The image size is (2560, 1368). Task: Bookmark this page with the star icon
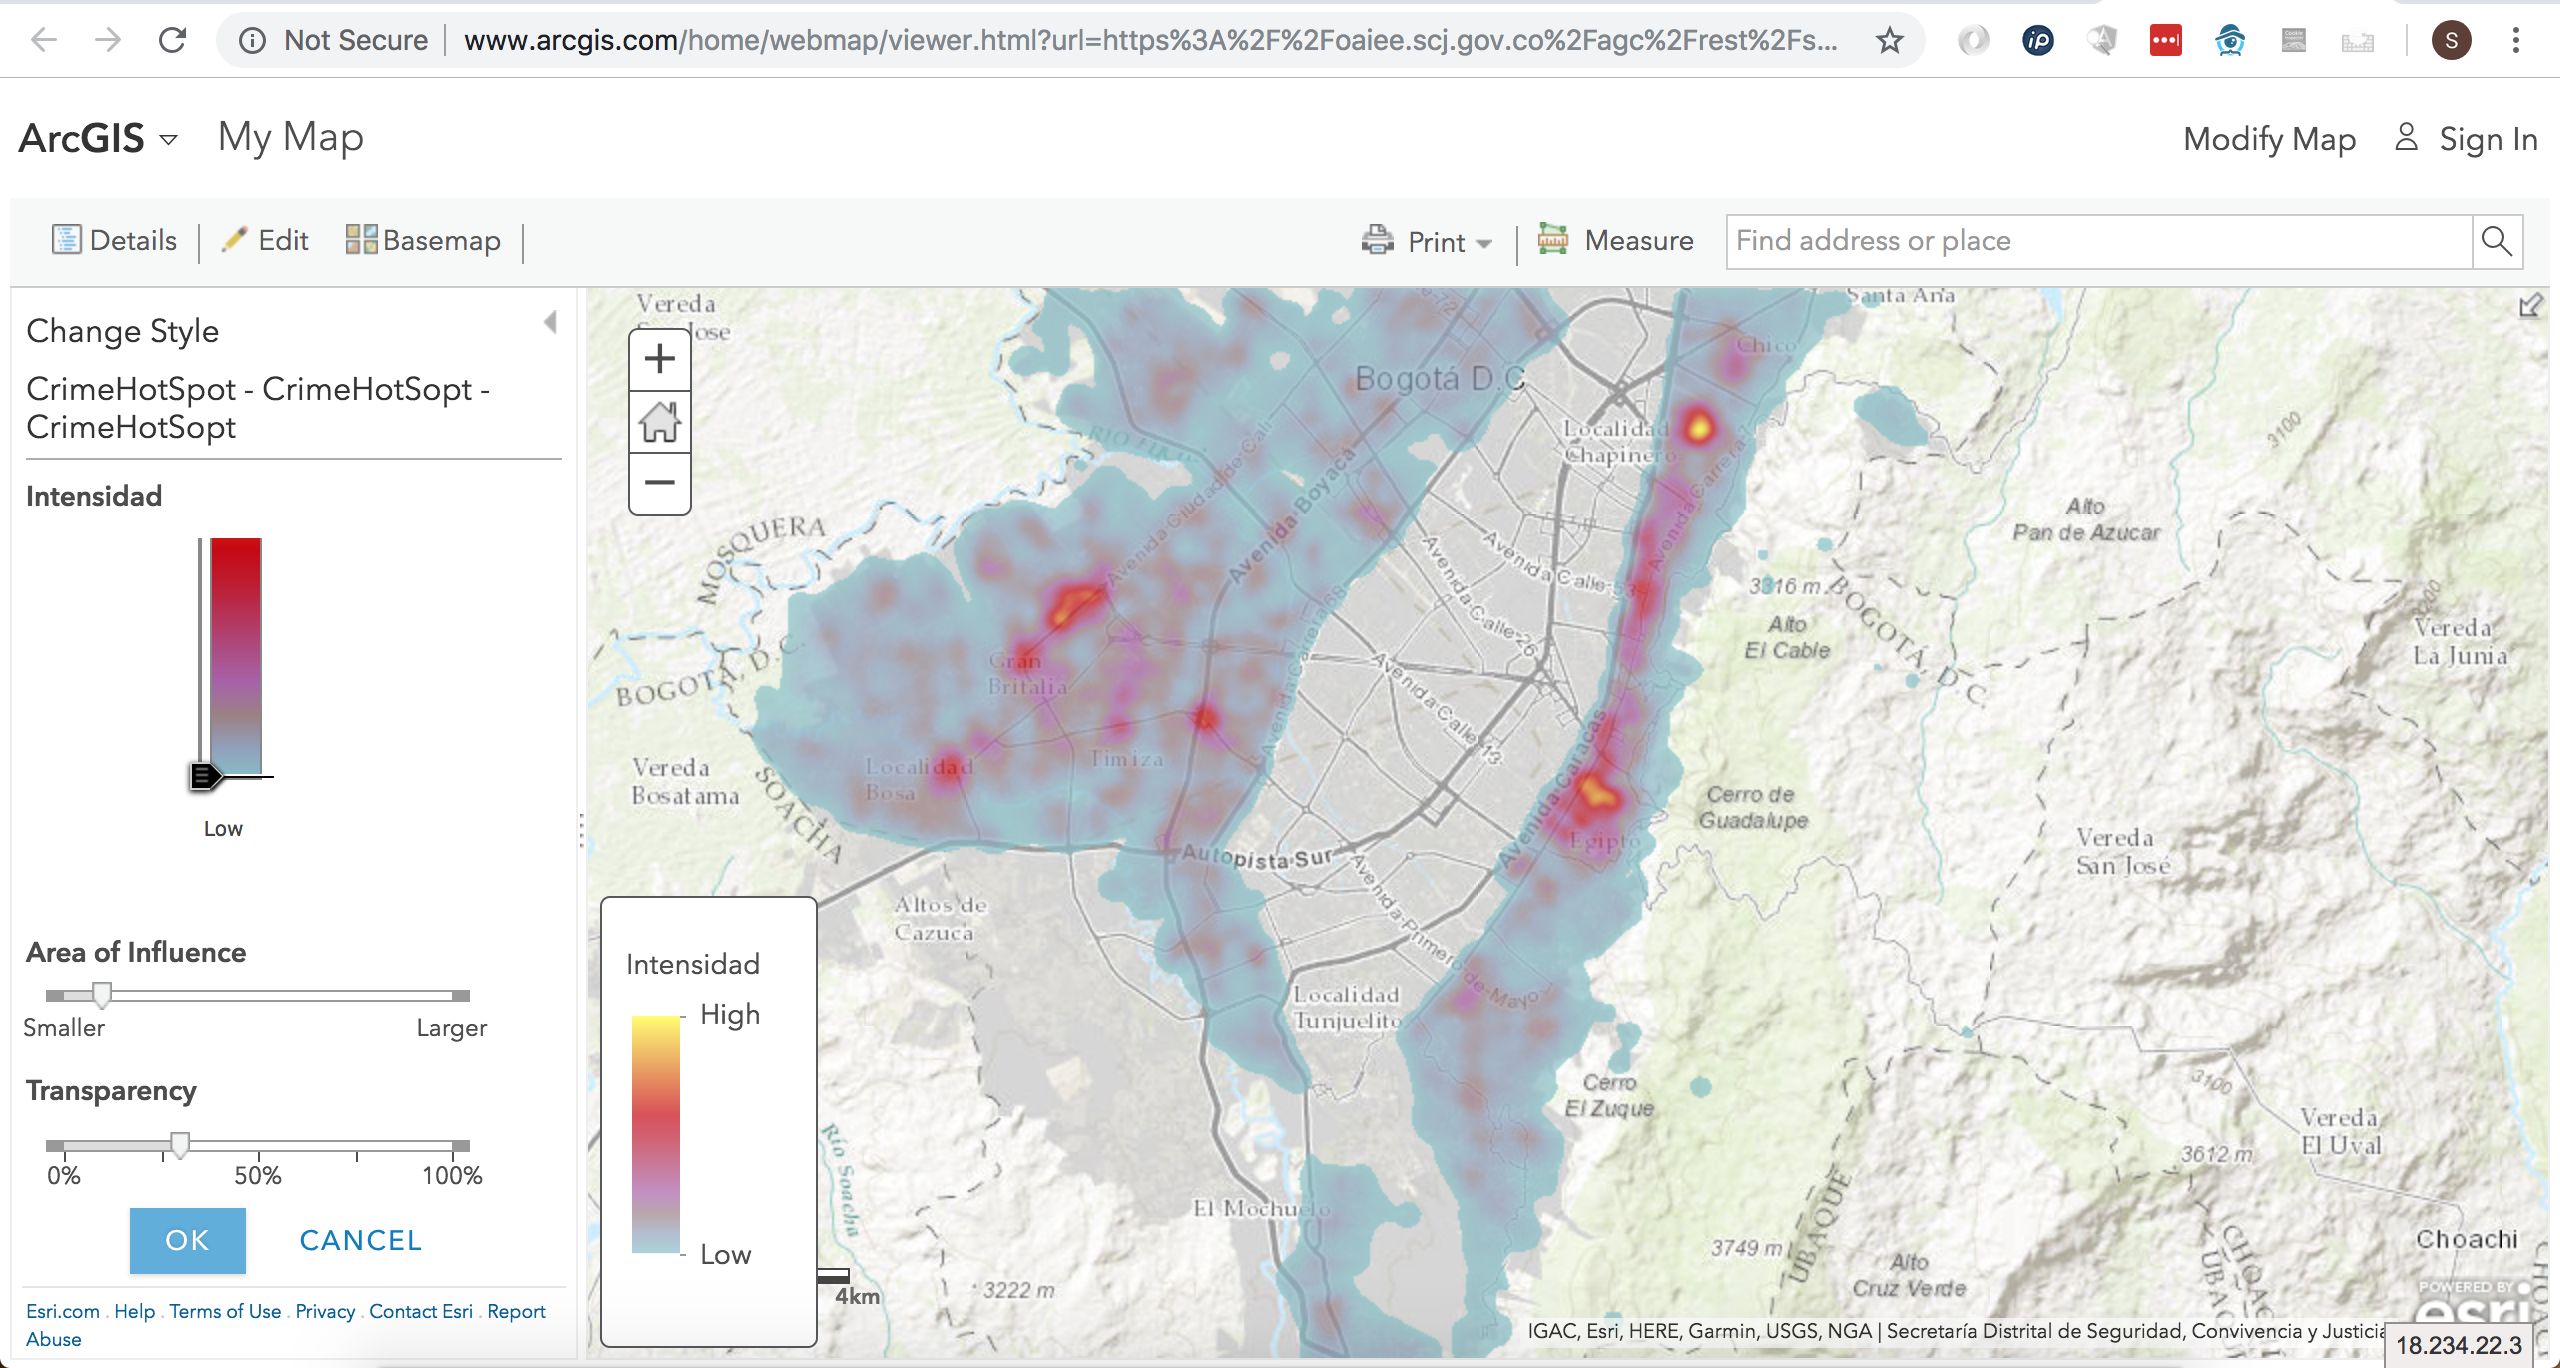(1889, 40)
